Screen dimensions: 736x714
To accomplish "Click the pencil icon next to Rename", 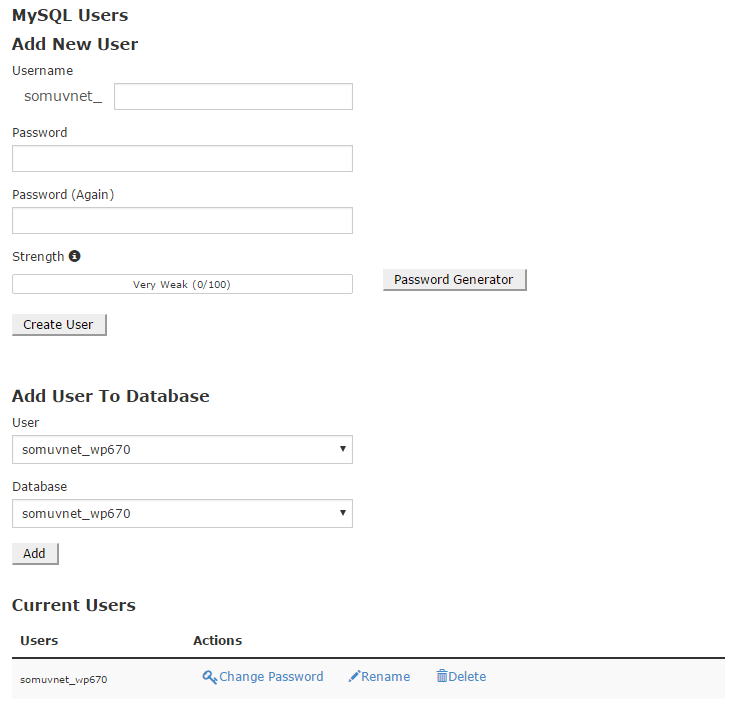I will pos(354,676).
